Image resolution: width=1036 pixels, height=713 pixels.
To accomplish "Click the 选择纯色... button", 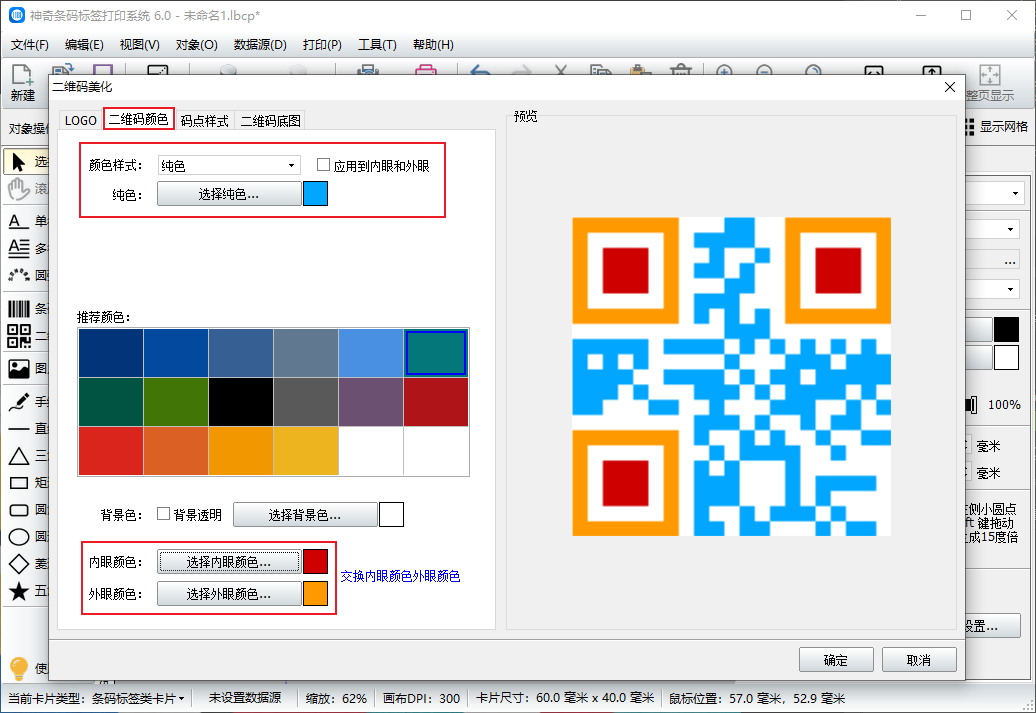I will pos(229,194).
